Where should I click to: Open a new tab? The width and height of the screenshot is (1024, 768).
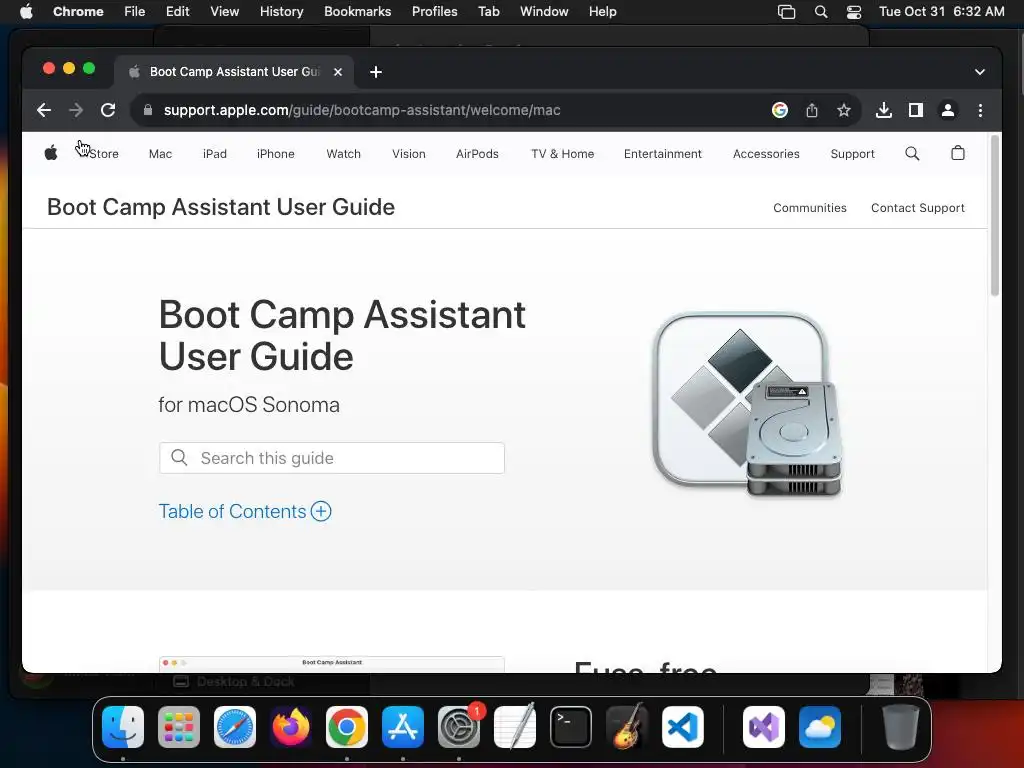[376, 72]
